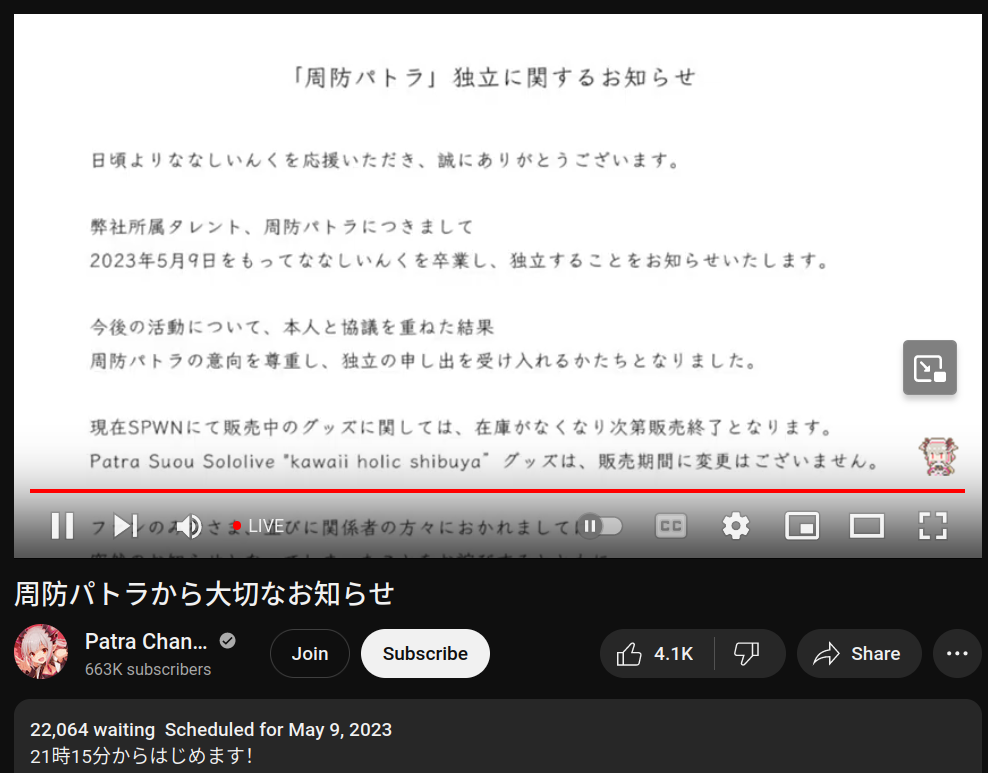Jump to the LIVE indicator
This screenshot has width=988, height=773.
pos(258,525)
